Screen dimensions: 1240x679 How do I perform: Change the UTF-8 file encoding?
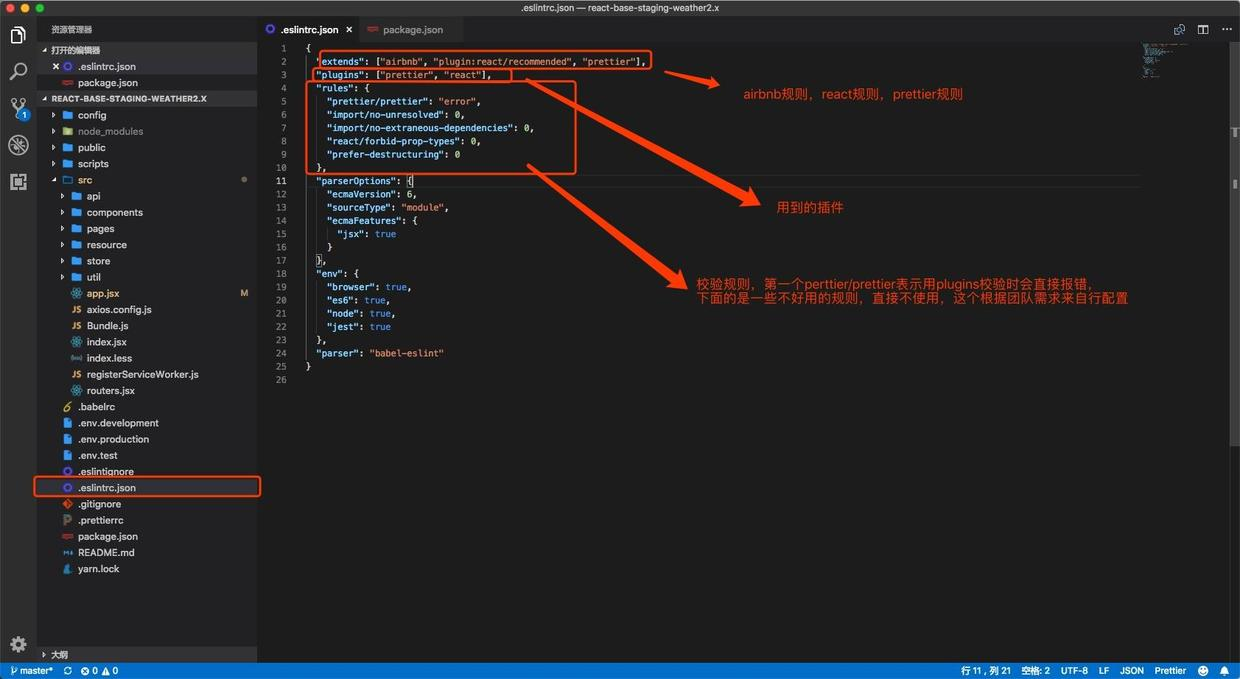(x=1074, y=671)
